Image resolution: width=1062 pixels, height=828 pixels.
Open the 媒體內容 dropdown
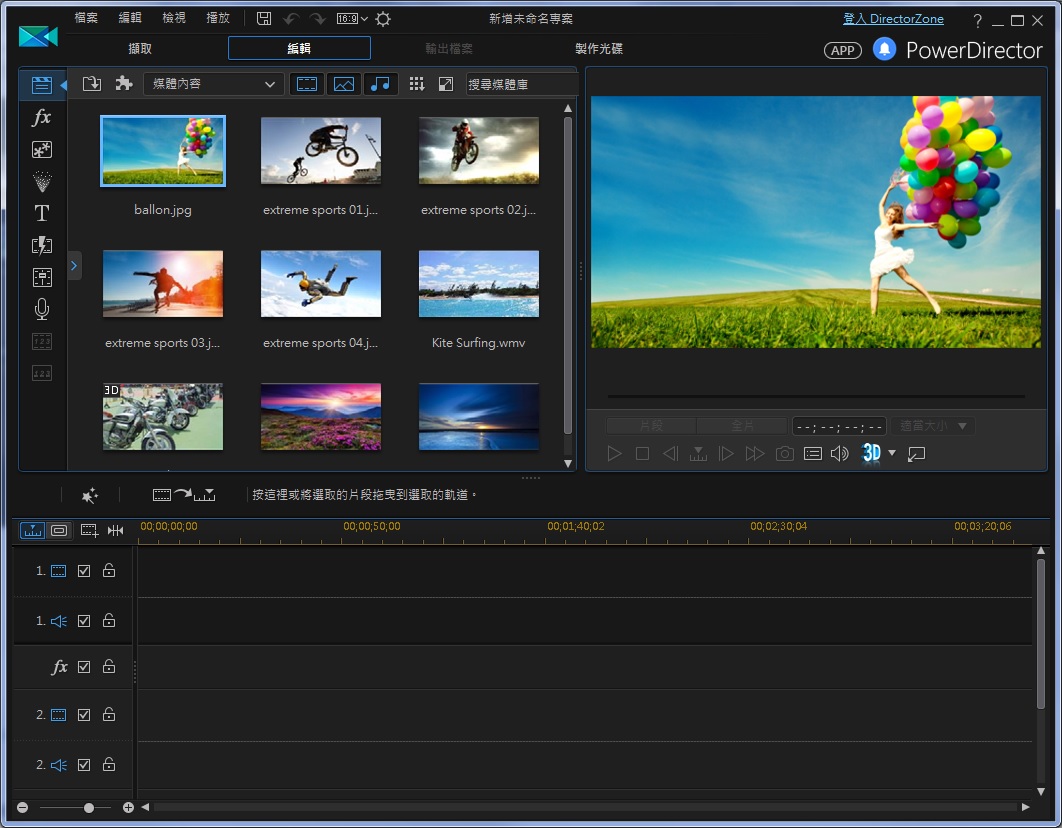click(213, 84)
